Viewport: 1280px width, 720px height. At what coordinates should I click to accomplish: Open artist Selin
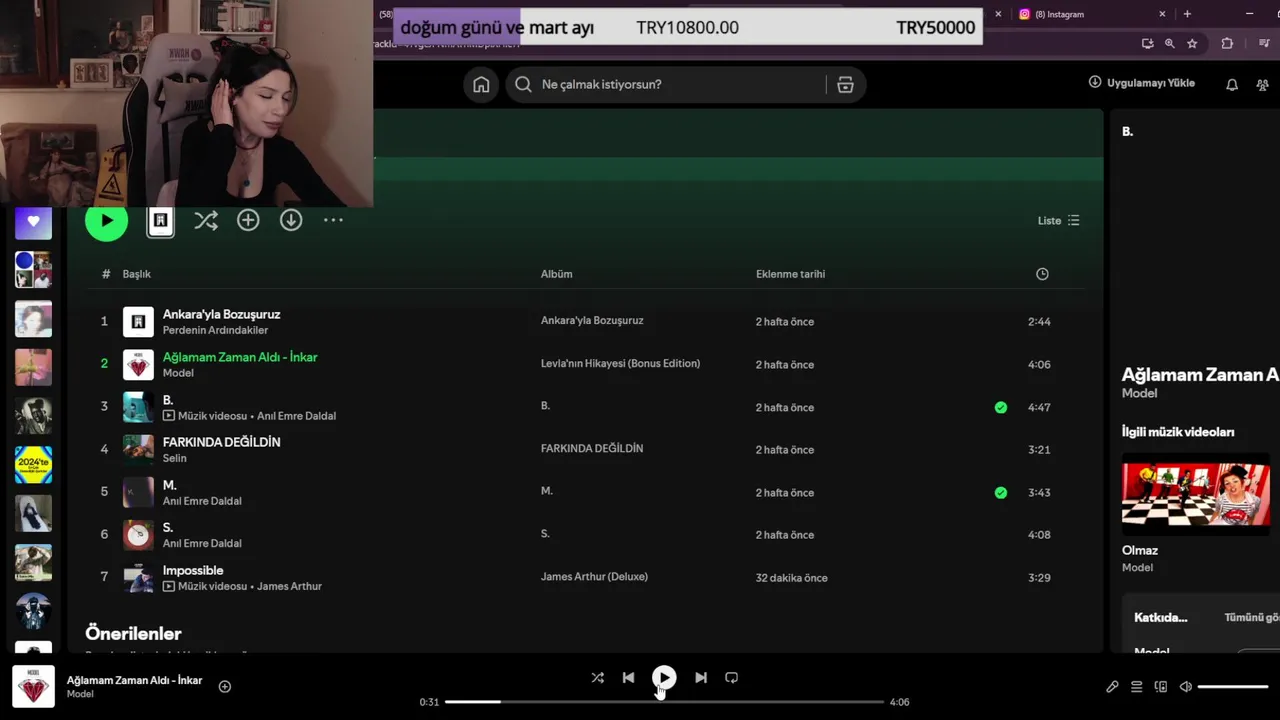175,458
